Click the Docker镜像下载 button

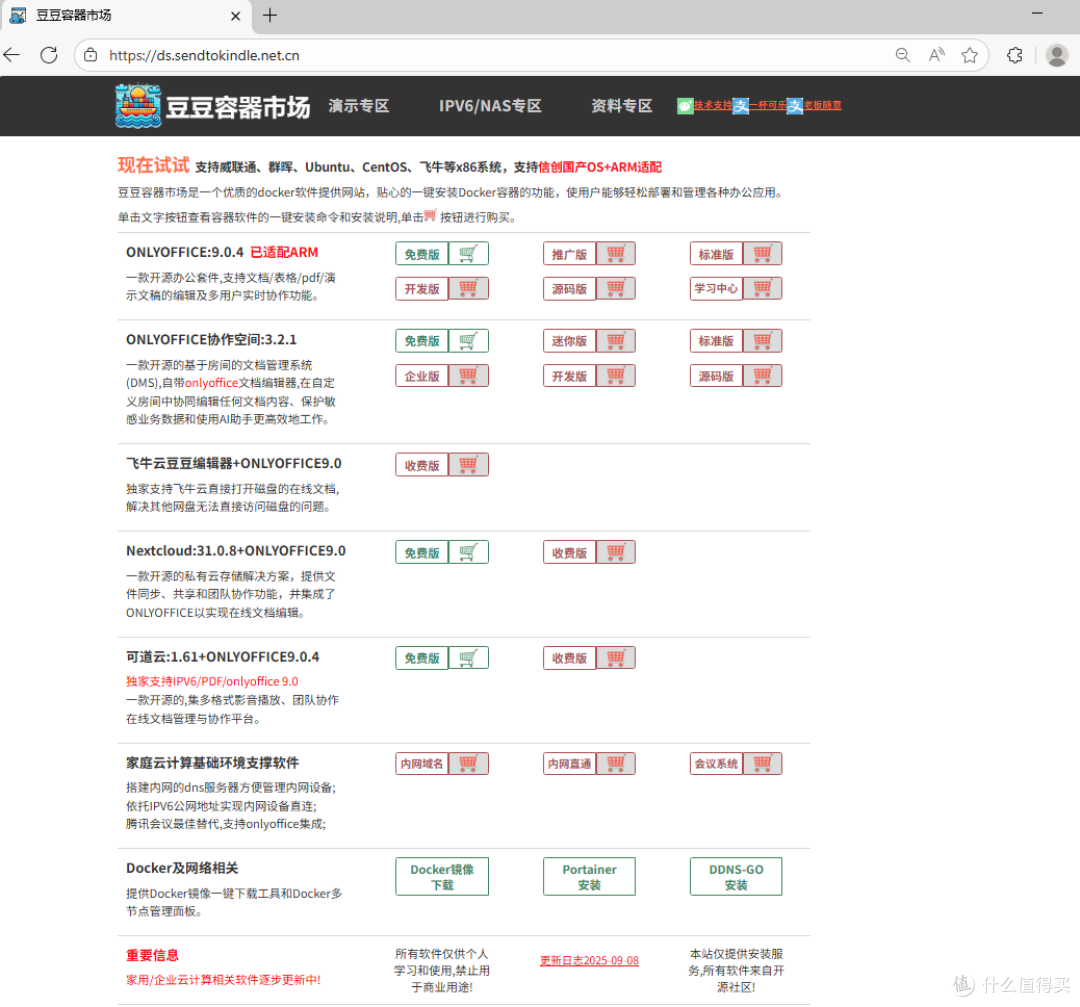442,876
